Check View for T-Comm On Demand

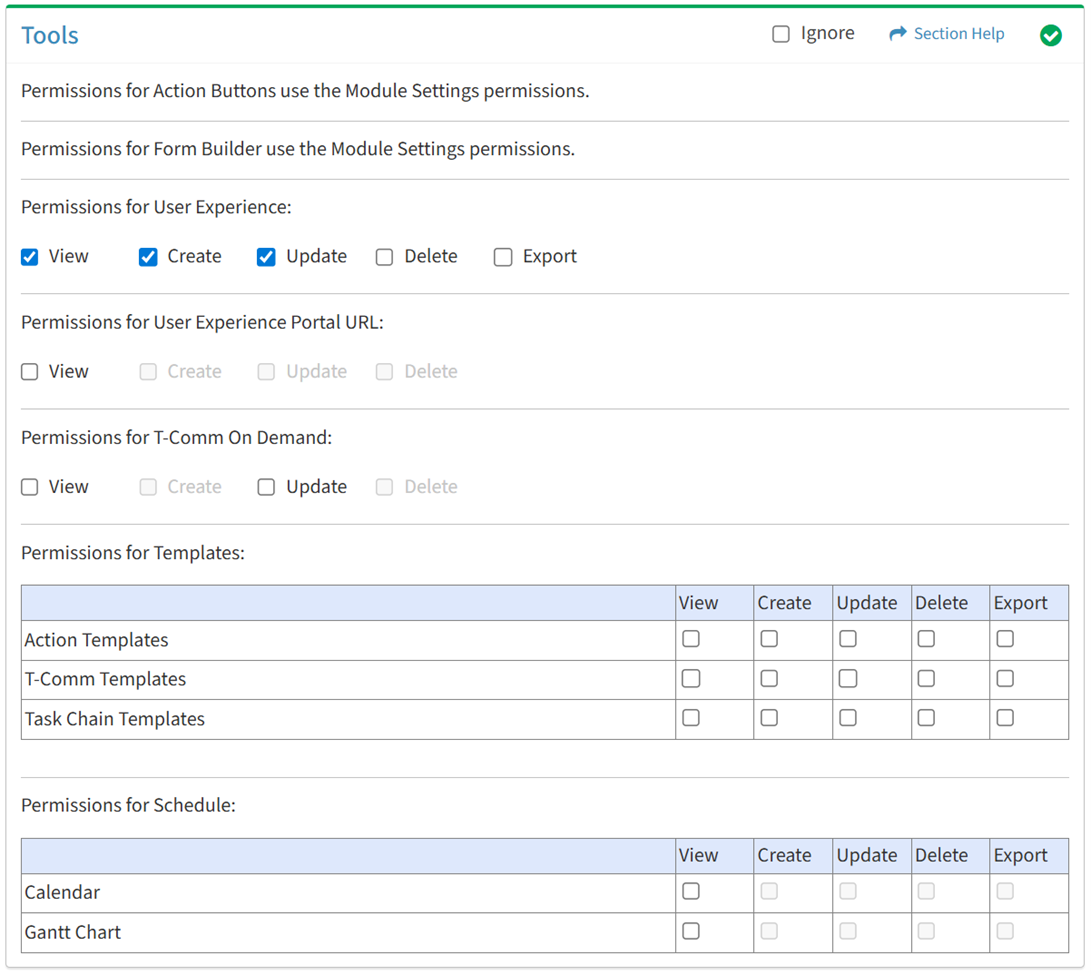pos(30,487)
